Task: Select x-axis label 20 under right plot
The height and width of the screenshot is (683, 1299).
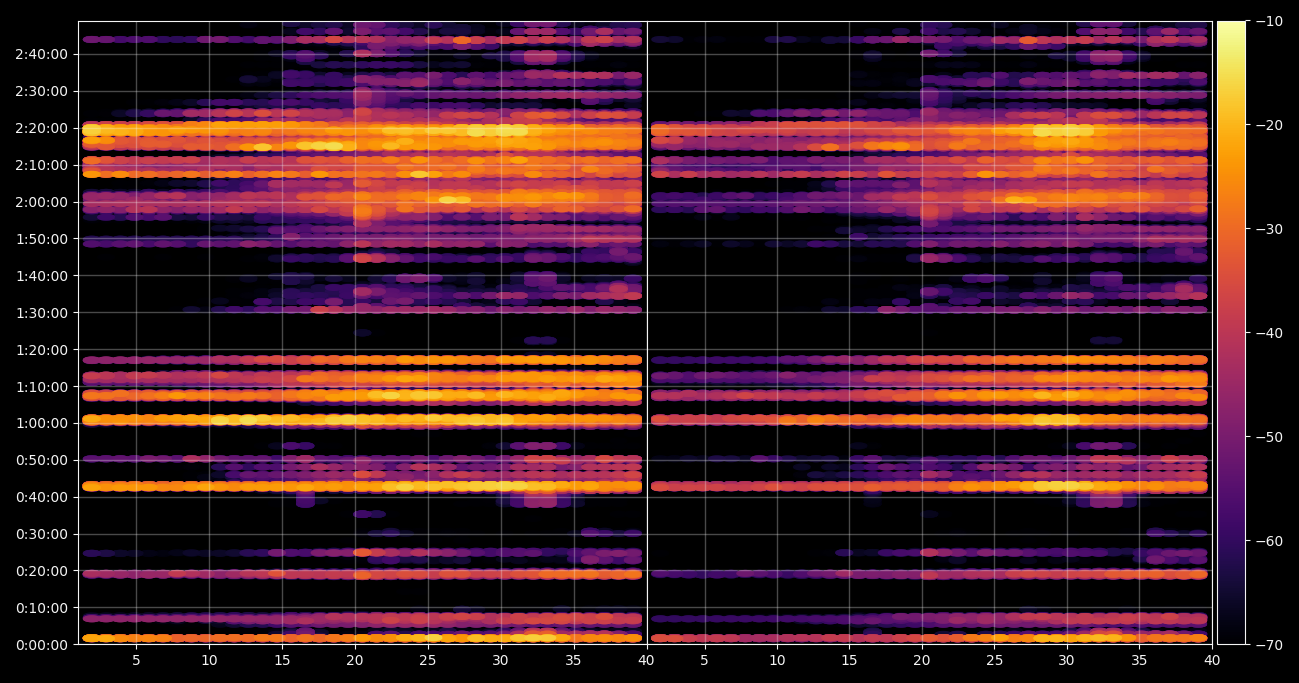Action: click(922, 661)
